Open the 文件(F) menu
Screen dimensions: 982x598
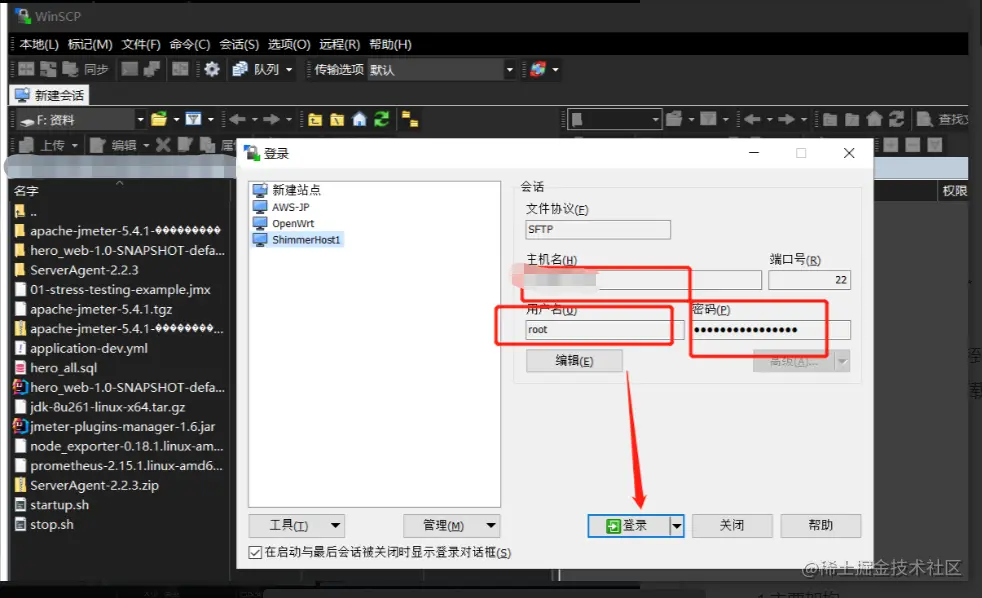(x=141, y=44)
